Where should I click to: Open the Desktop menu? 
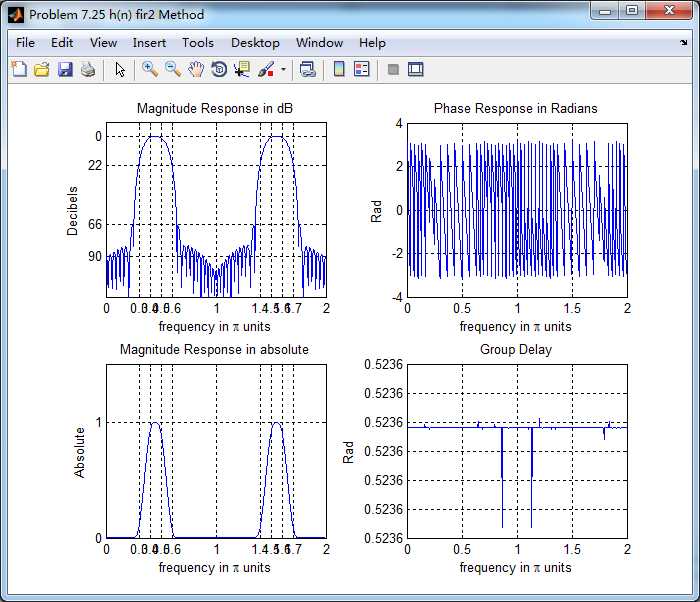tap(255, 43)
